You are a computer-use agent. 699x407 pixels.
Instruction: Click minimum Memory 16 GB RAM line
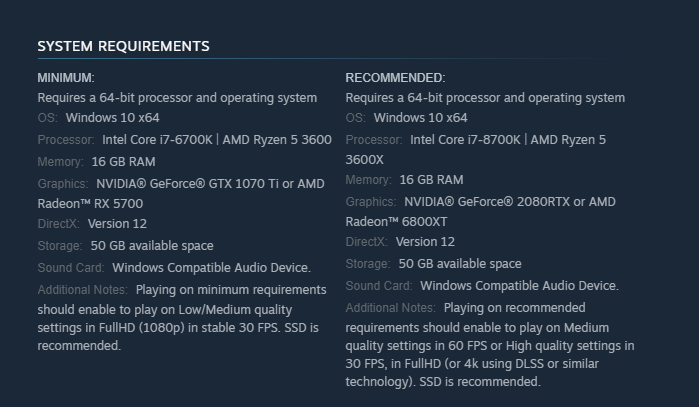(x=96, y=161)
